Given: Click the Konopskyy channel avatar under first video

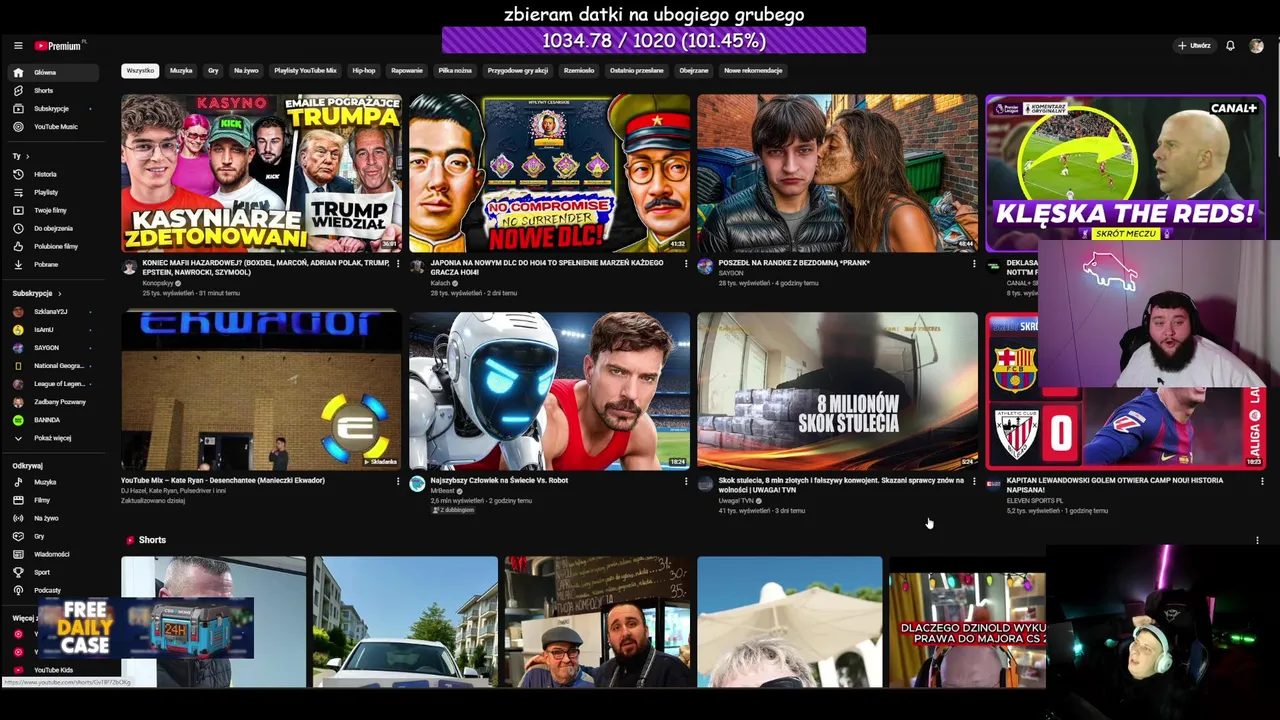Looking at the screenshot, I should click(x=129, y=267).
